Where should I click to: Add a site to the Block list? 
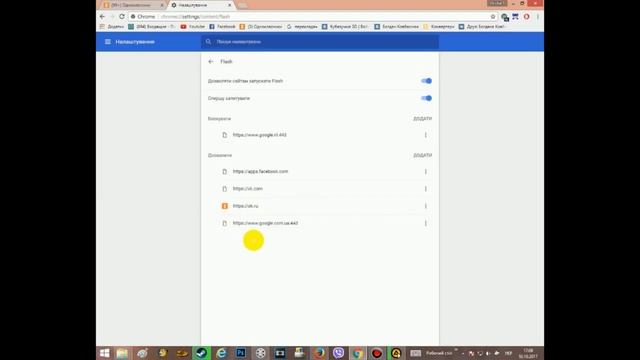point(422,119)
